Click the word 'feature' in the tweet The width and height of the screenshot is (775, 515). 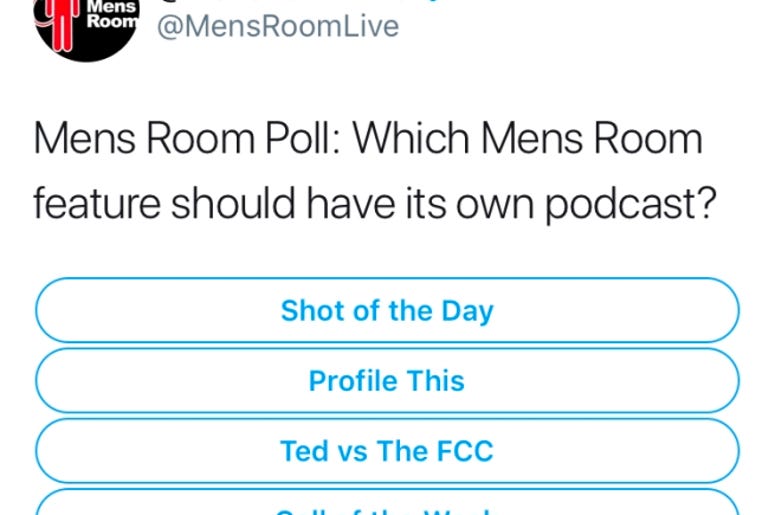coord(97,204)
